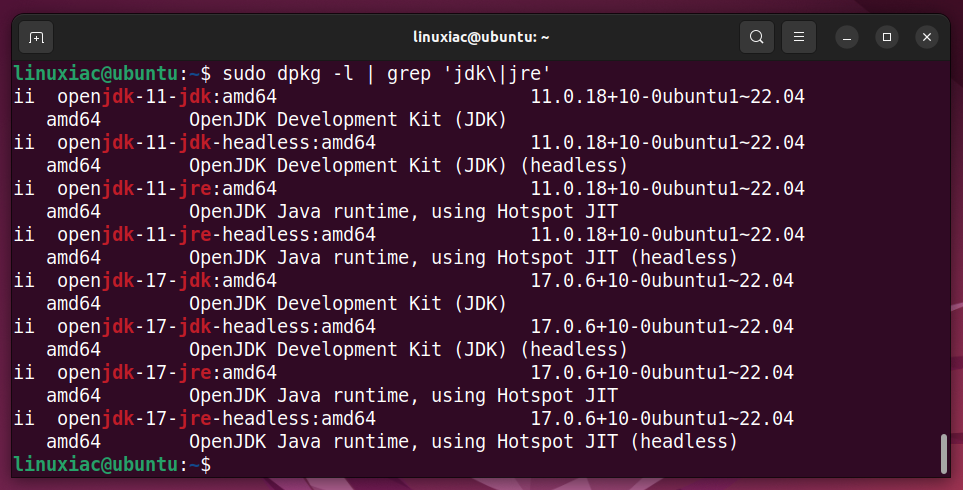The height and width of the screenshot is (490, 963).
Task: Click the first 'OpenJDK Development Kit (JDK)' description
Action: click(348, 120)
